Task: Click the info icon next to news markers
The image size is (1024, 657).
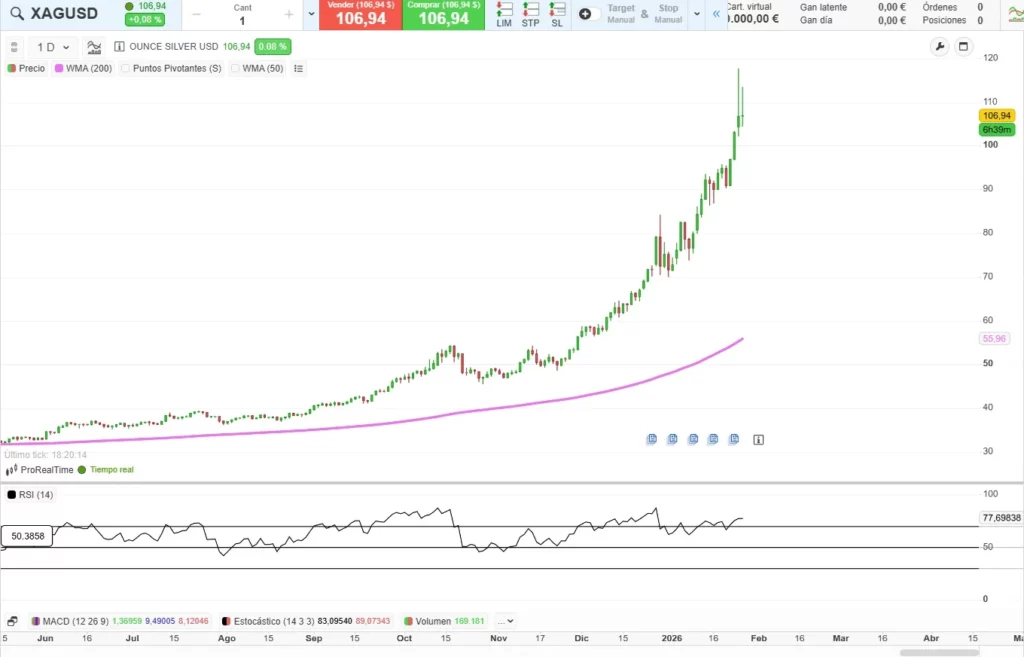Action: pos(758,439)
